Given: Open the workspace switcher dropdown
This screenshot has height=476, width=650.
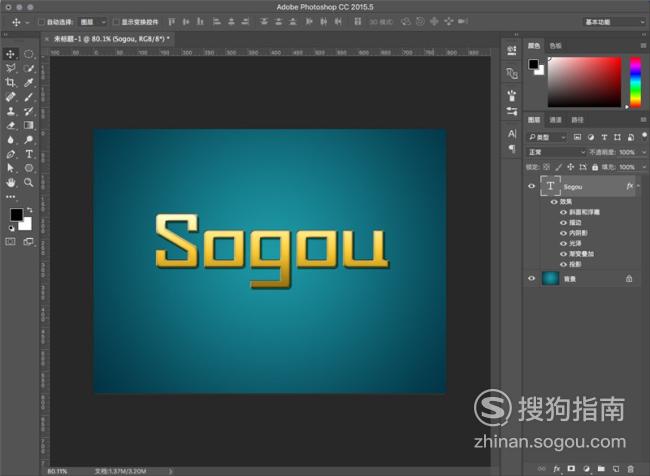Looking at the screenshot, I should 614,22.
